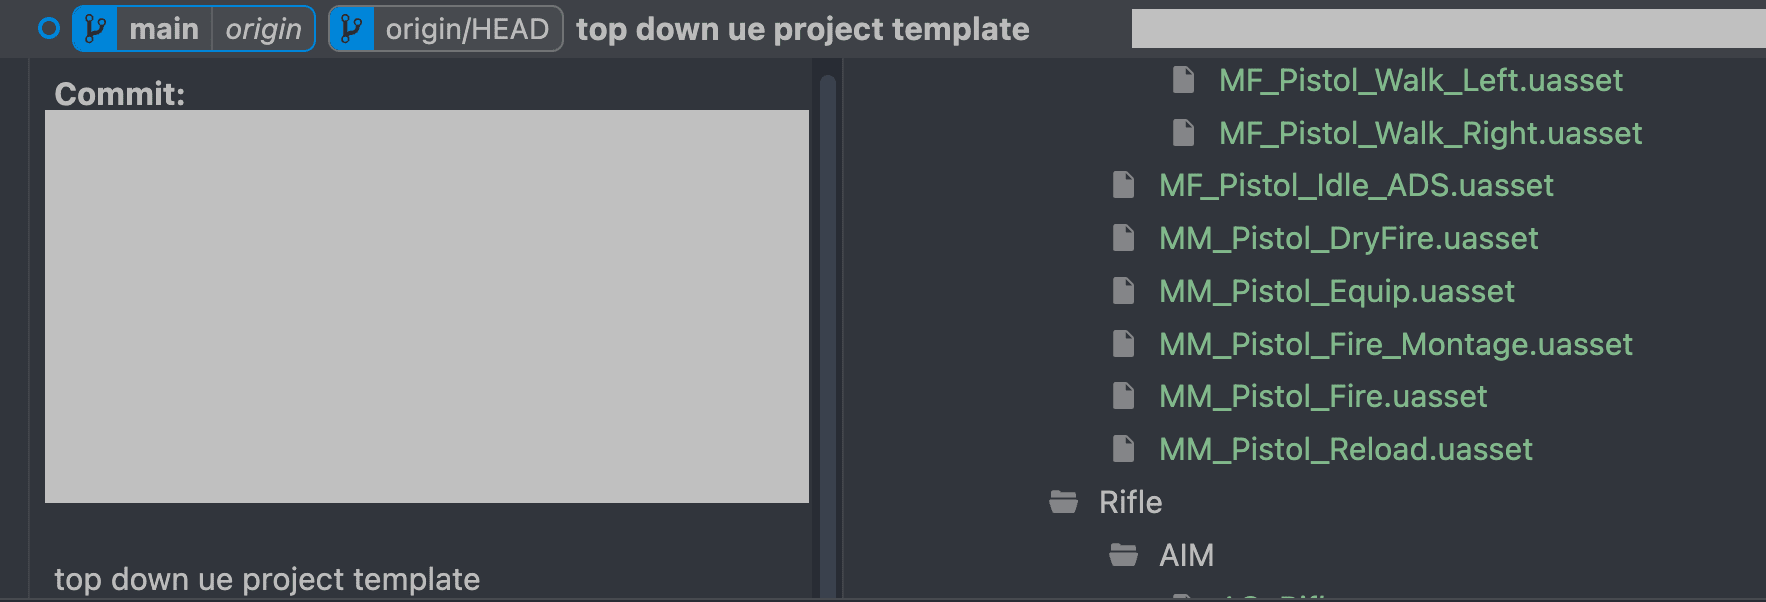This screenshot has height=602, width=1766.
Task: Click the origin/HEAD branch icon
Action: click(351, 29)
